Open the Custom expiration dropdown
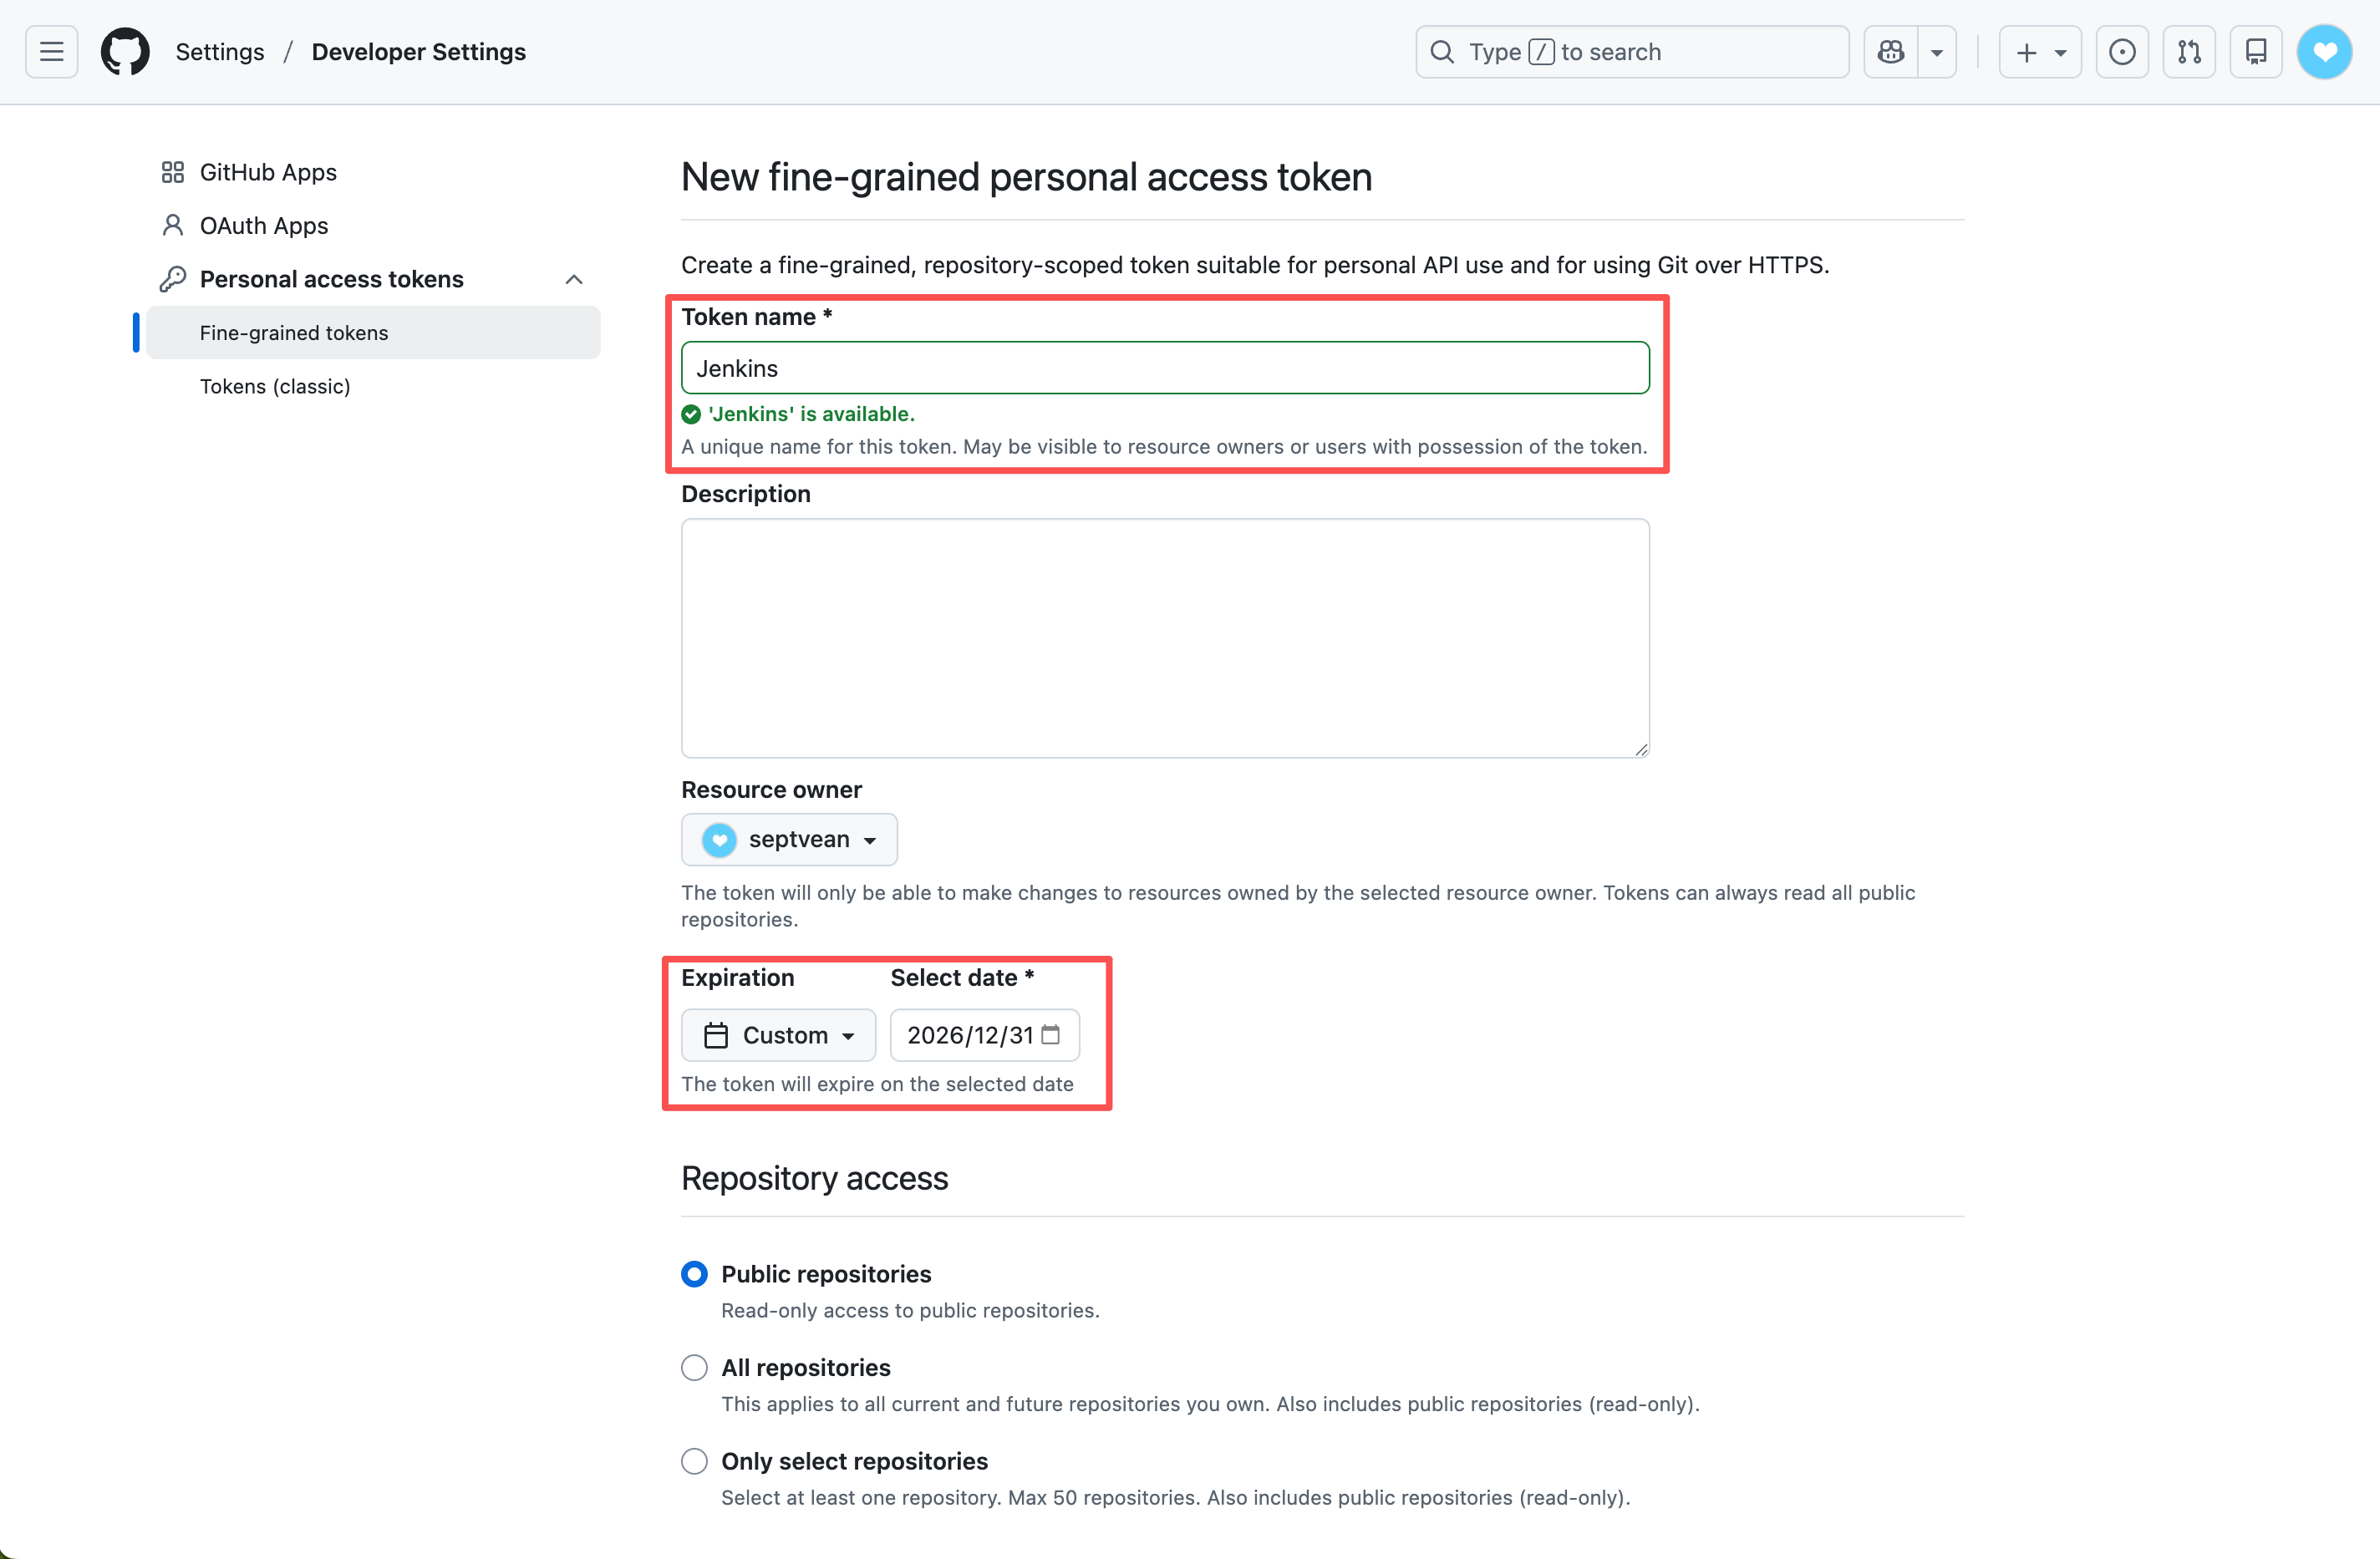Screen dimensions: 2380x1559 [x=778, y=1035]
